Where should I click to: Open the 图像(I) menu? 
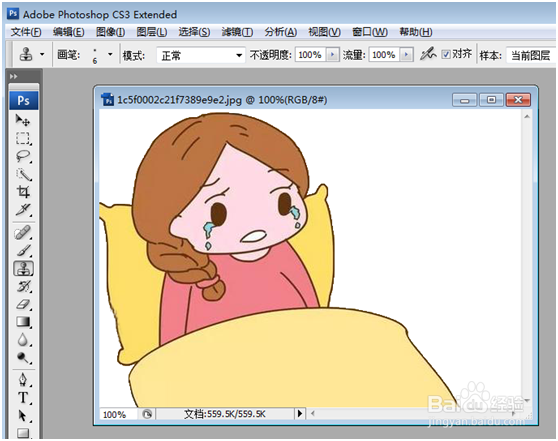pyautogui.click(x=110, y=32)
